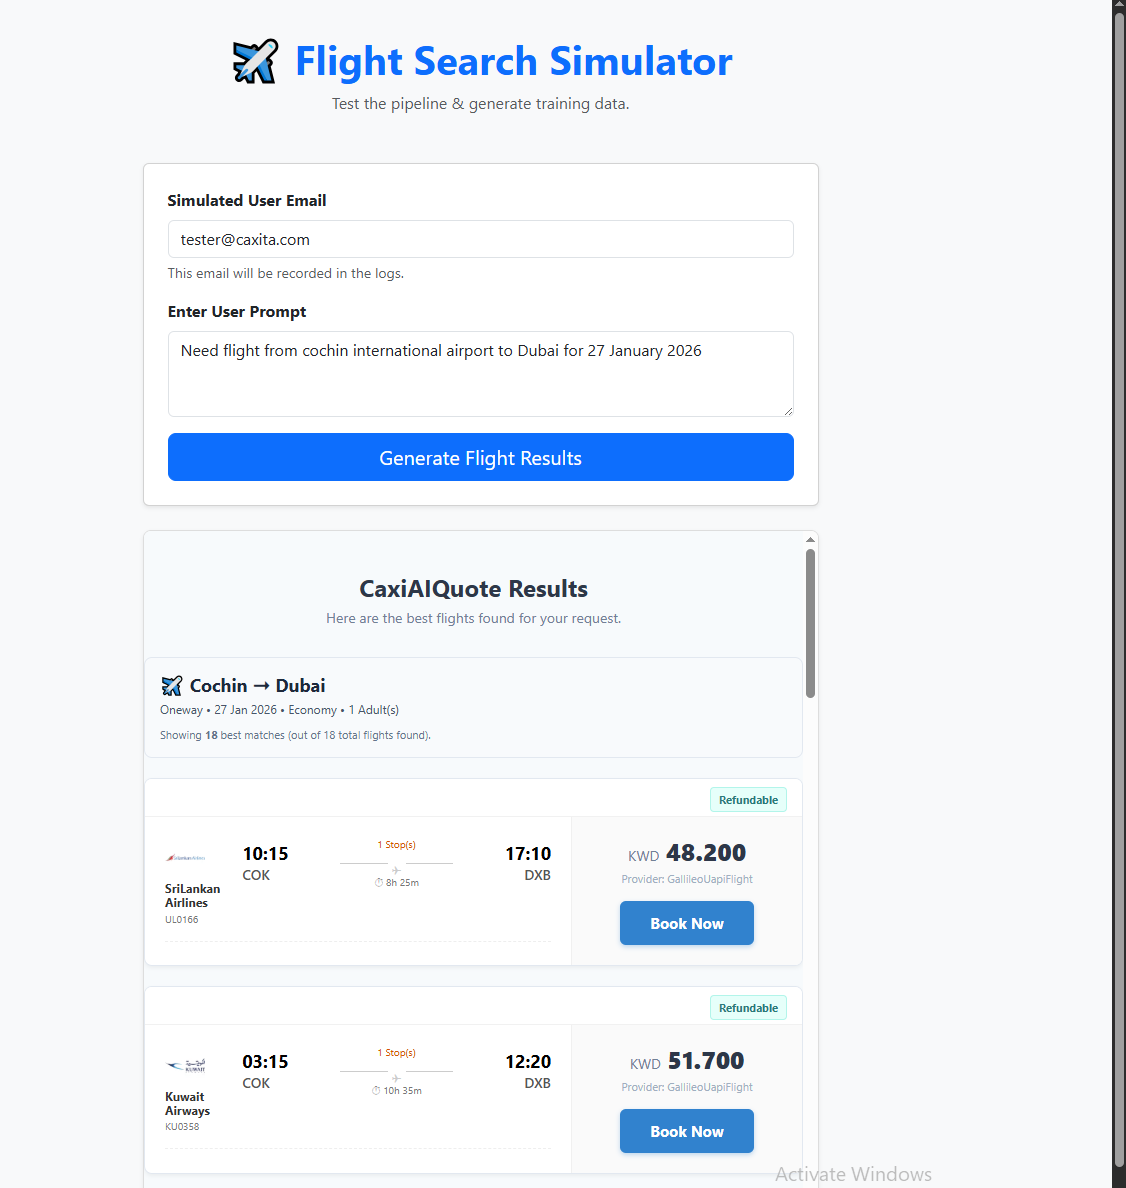
Task: Click the 1 Stop(s) label on the SriLankan flight
Action: pos(396,845)
